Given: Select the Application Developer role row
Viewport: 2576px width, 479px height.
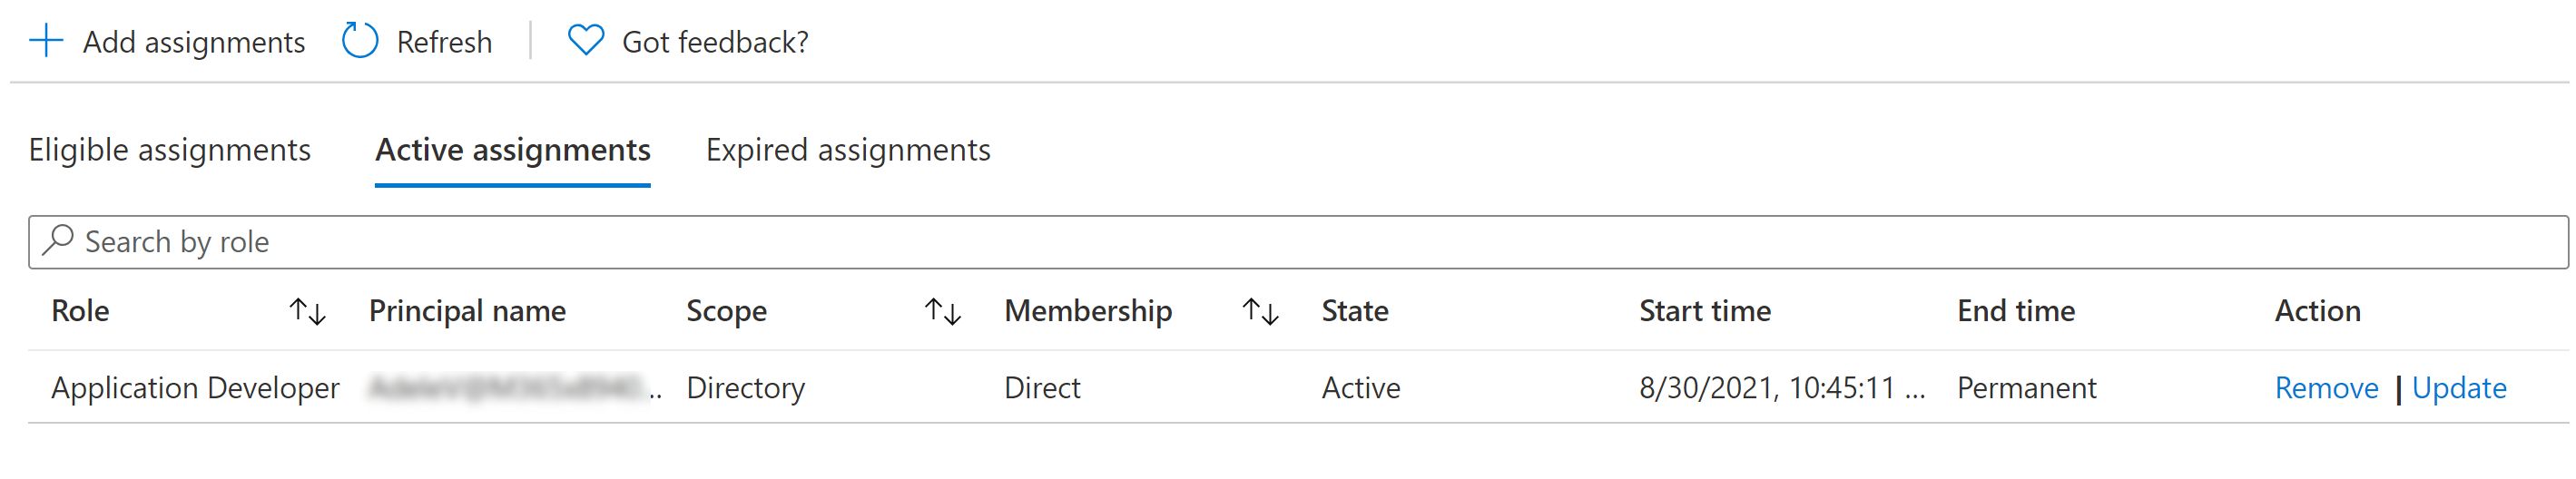Looking at the screenshot, I should click(x=195, y=388).
